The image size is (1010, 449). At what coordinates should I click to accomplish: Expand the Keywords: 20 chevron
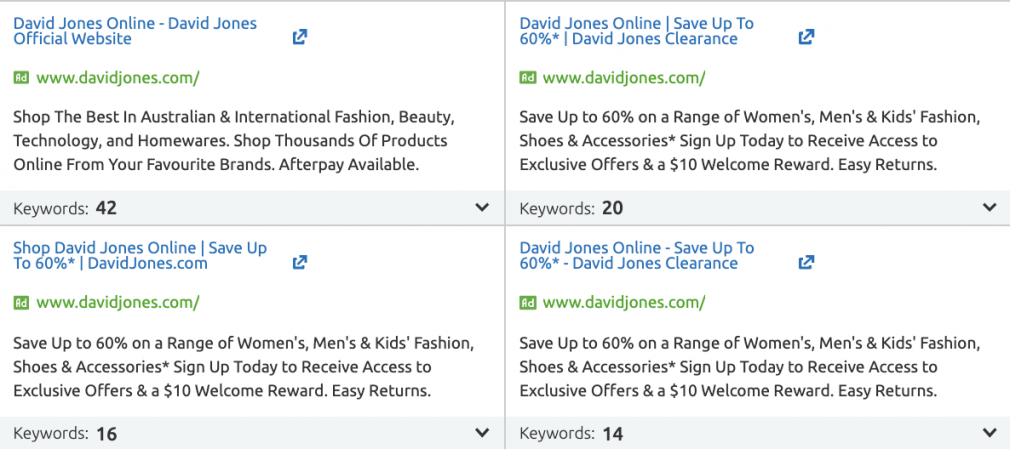(x=989, y=207)
